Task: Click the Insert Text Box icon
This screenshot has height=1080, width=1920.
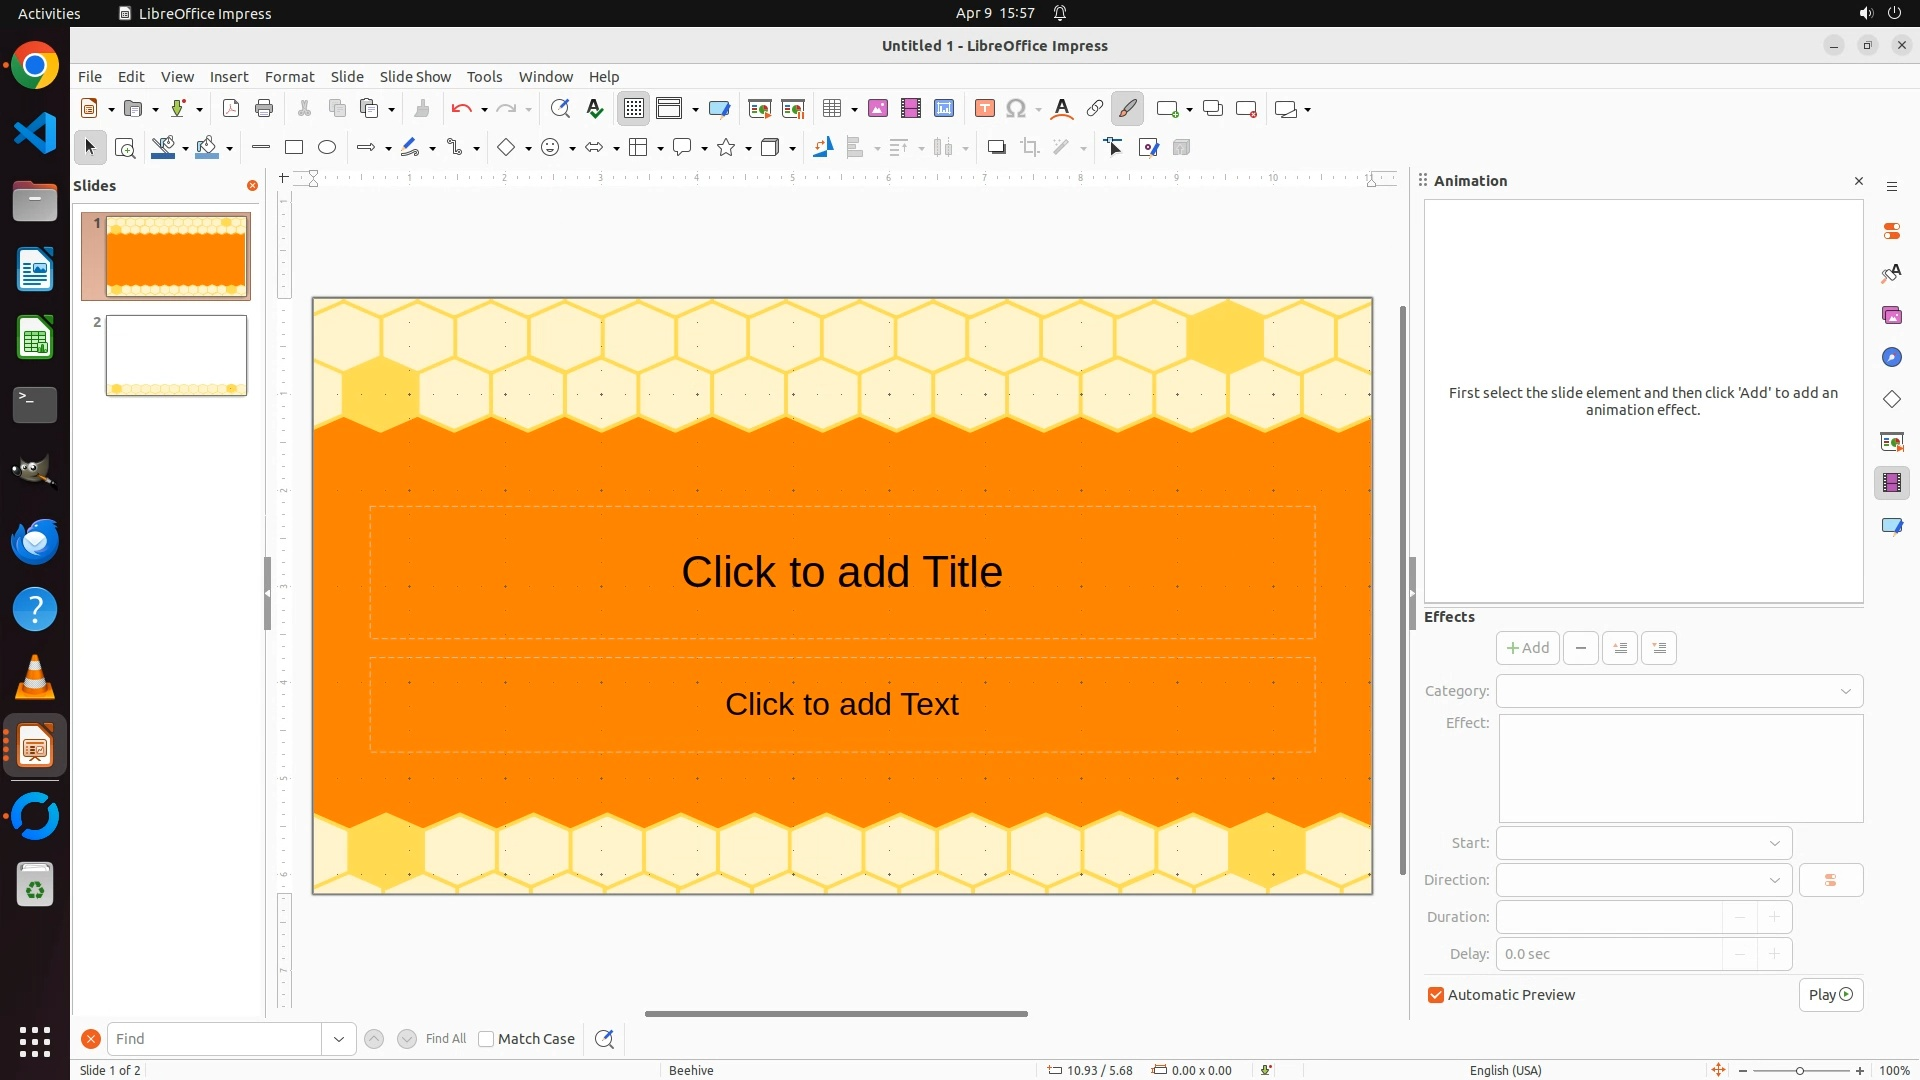Action: [x=985, y=109]
